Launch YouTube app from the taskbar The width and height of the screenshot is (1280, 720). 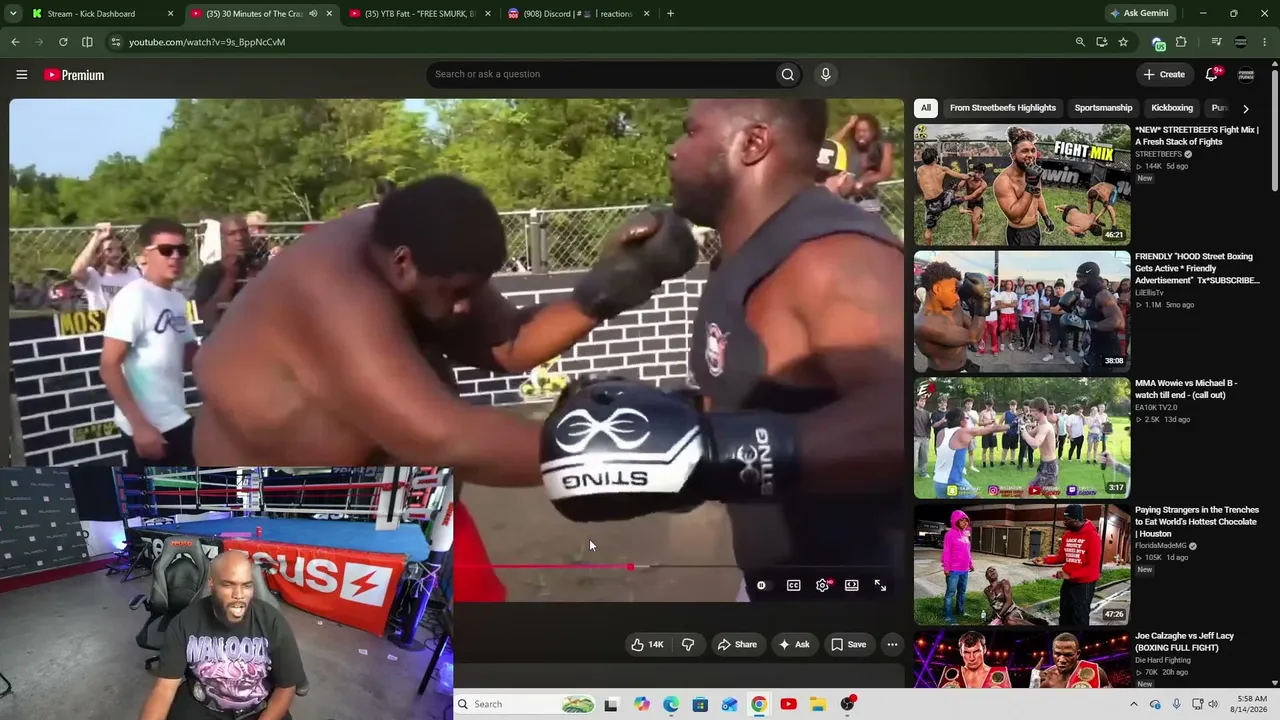coord(788,704)
